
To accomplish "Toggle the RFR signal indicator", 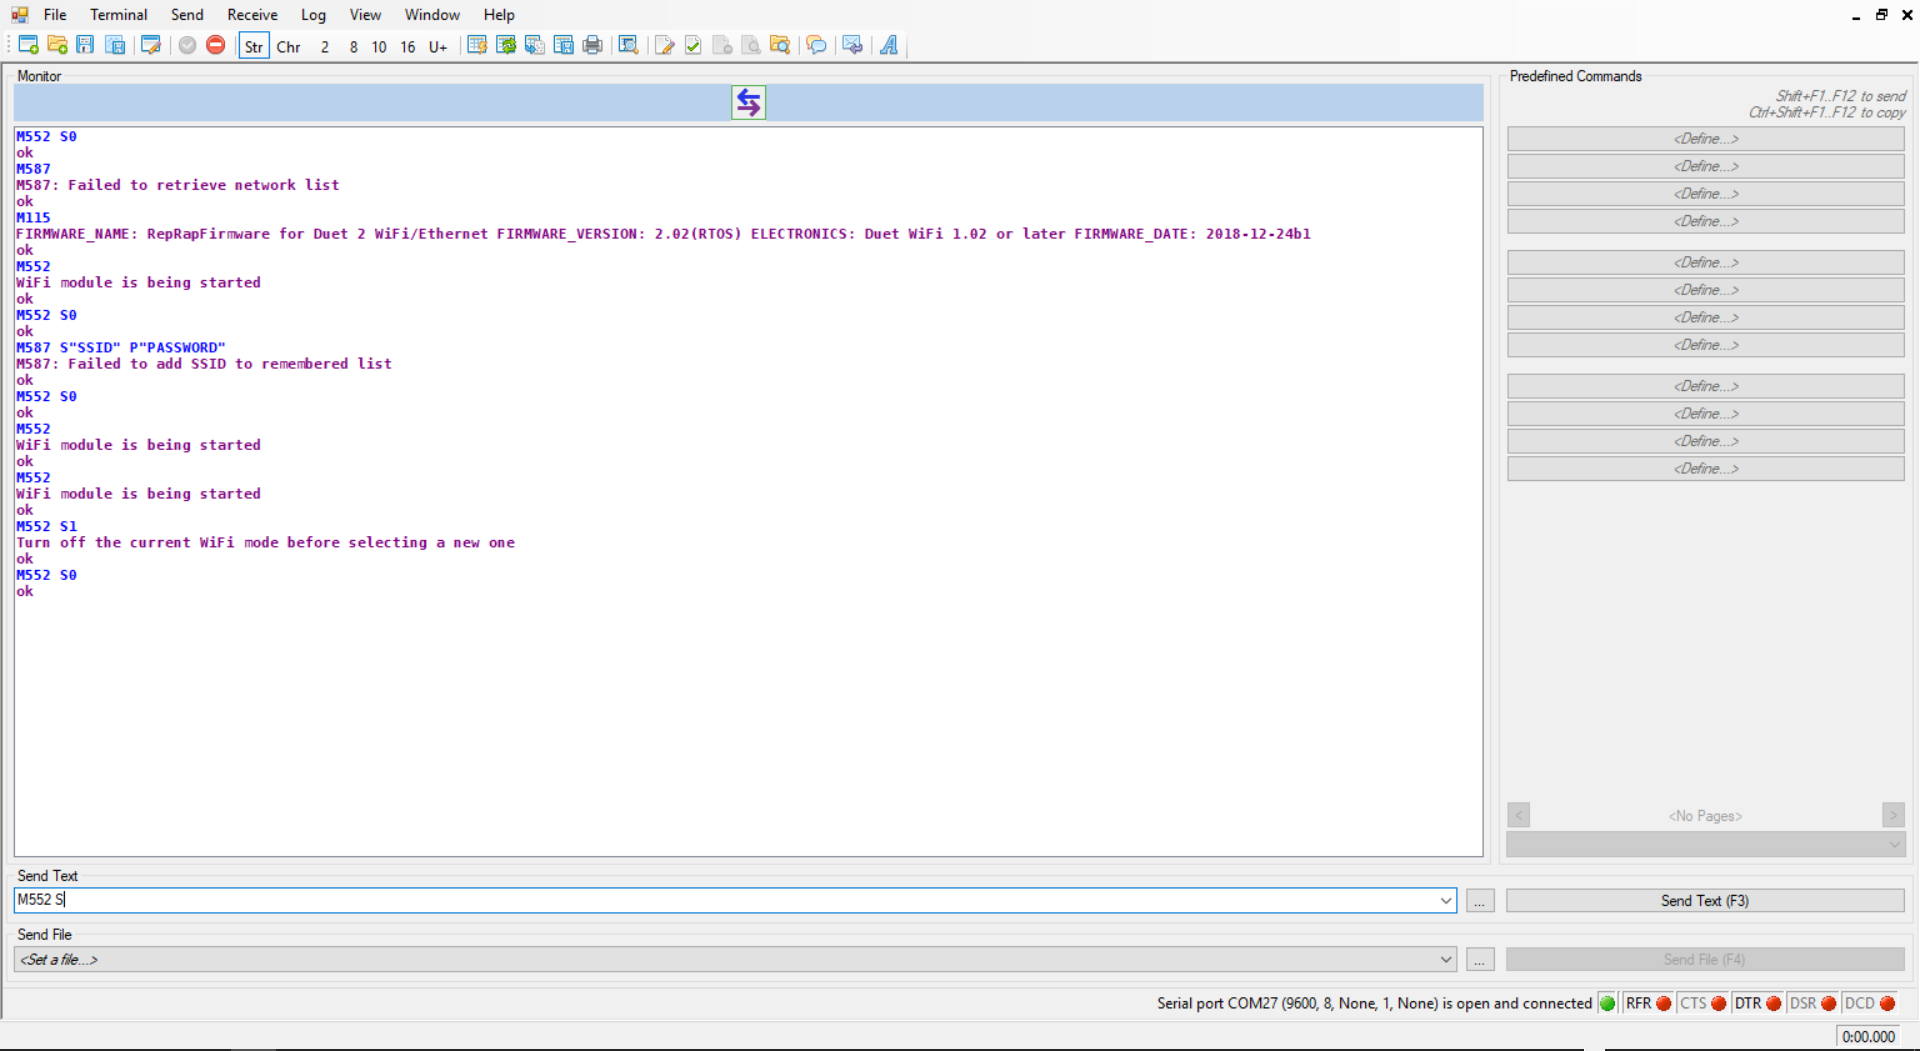I will pos(1648,1003).
